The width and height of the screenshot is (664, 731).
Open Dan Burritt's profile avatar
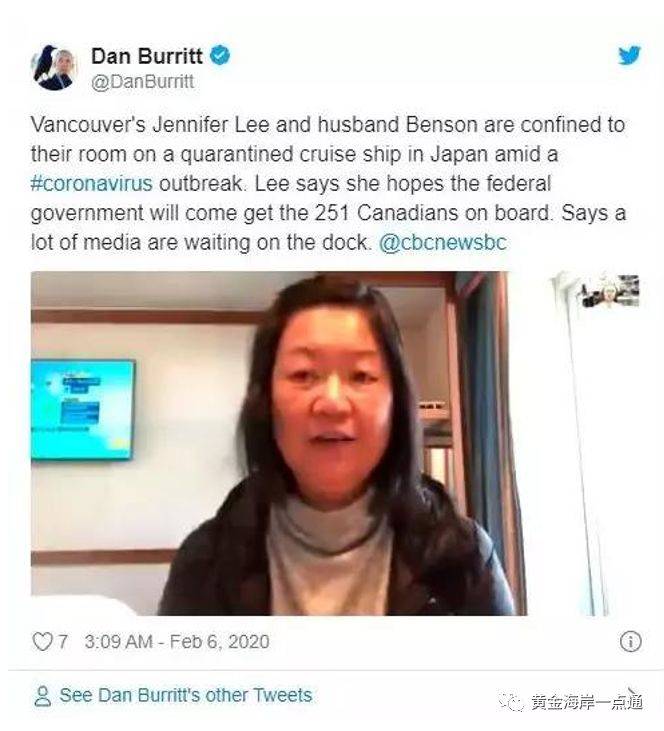tap(55, 67)
